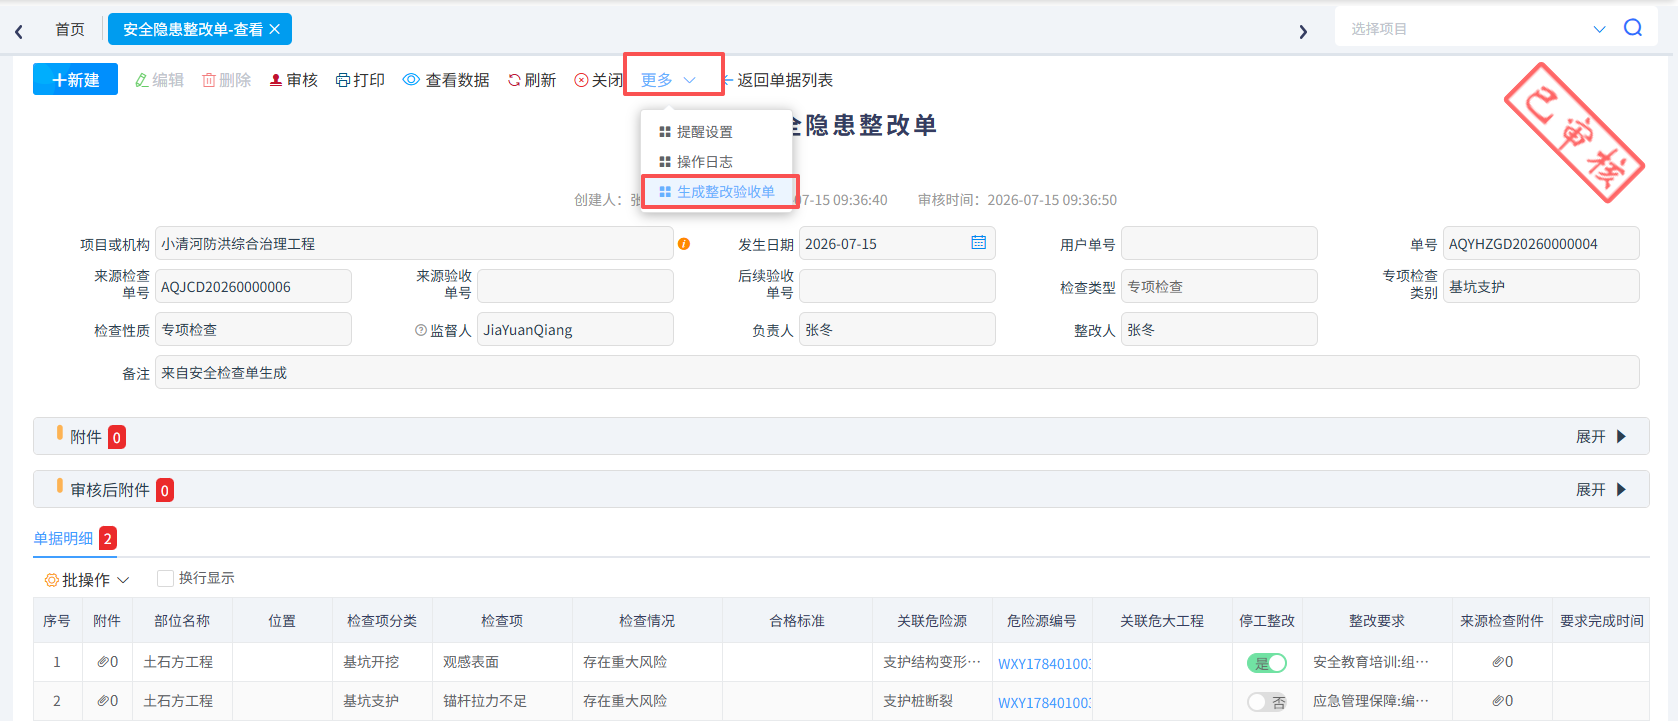Close the 安全隐患整改单-查看 tab
The image size is (1678, 721).
(x=274, y=30)
